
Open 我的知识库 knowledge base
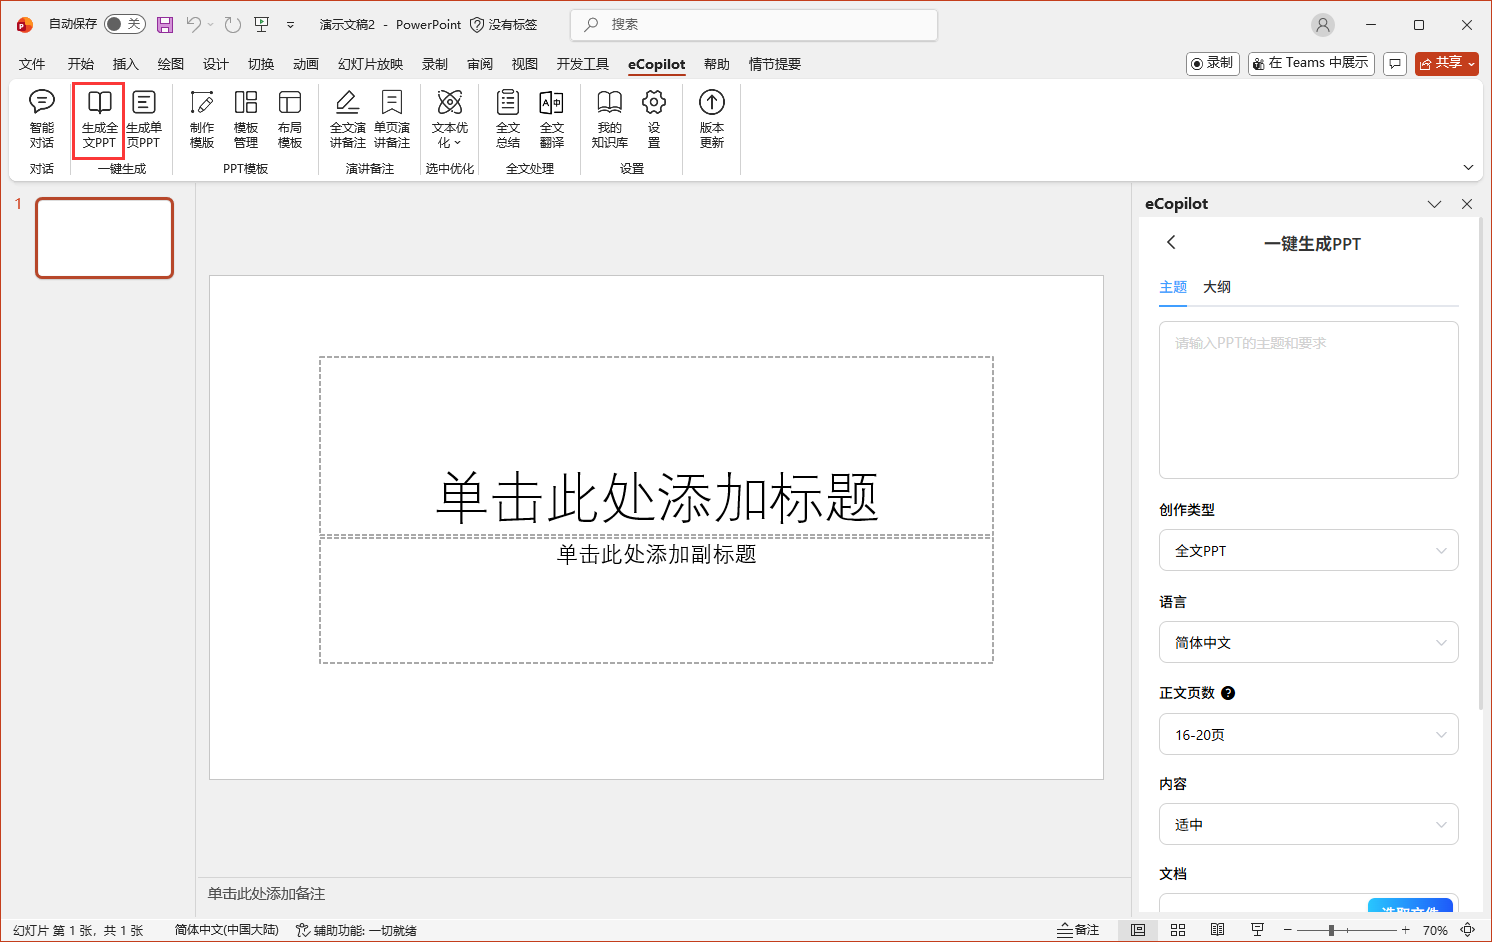click(x=609, y=120)
